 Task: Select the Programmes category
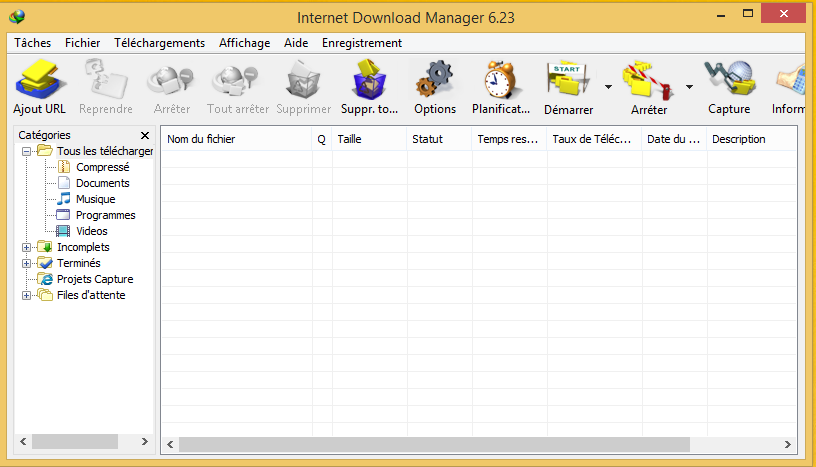pos(106,215)
